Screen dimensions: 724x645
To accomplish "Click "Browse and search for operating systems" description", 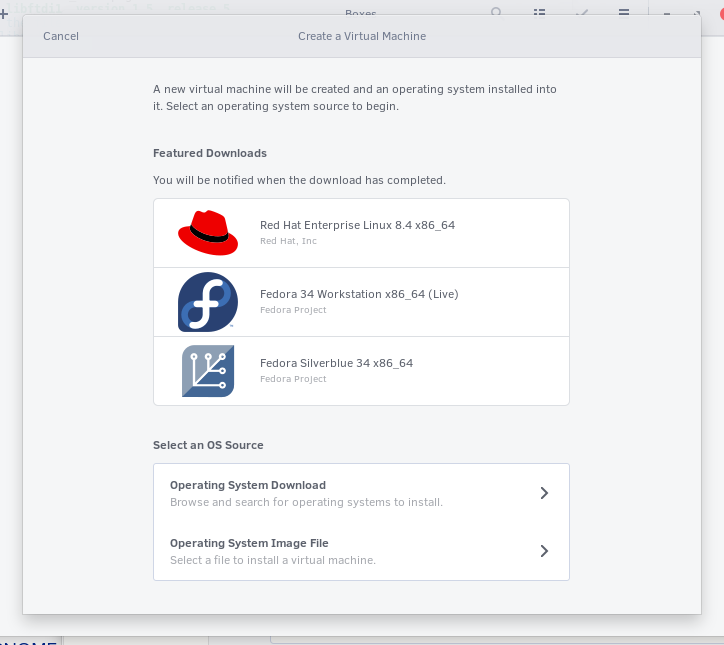I will 306,502.
